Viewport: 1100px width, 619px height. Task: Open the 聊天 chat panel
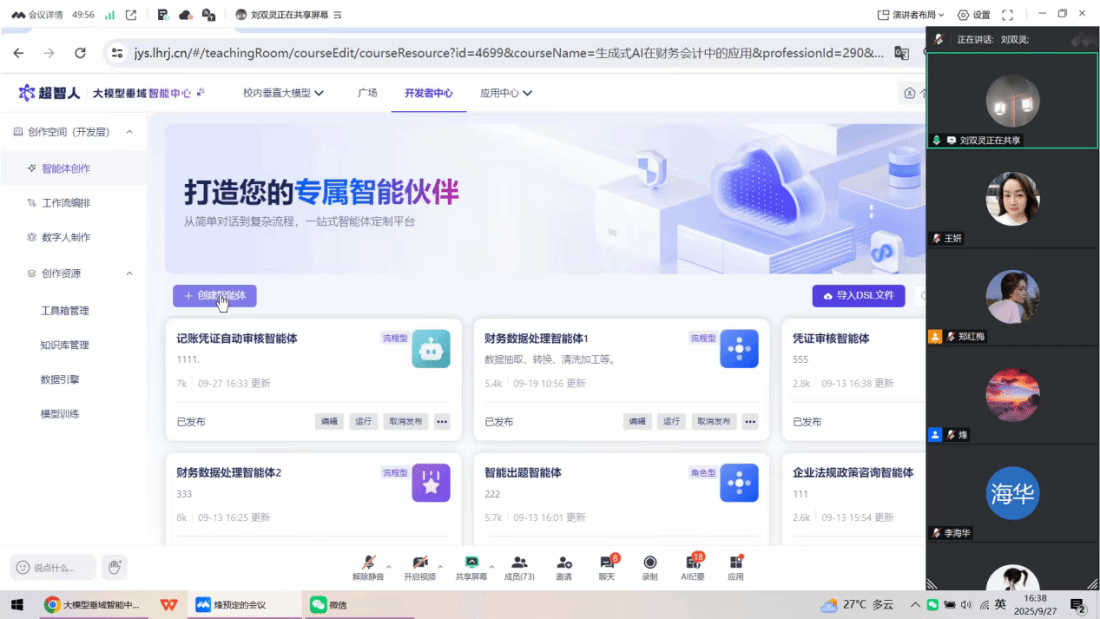coord(606,564)
